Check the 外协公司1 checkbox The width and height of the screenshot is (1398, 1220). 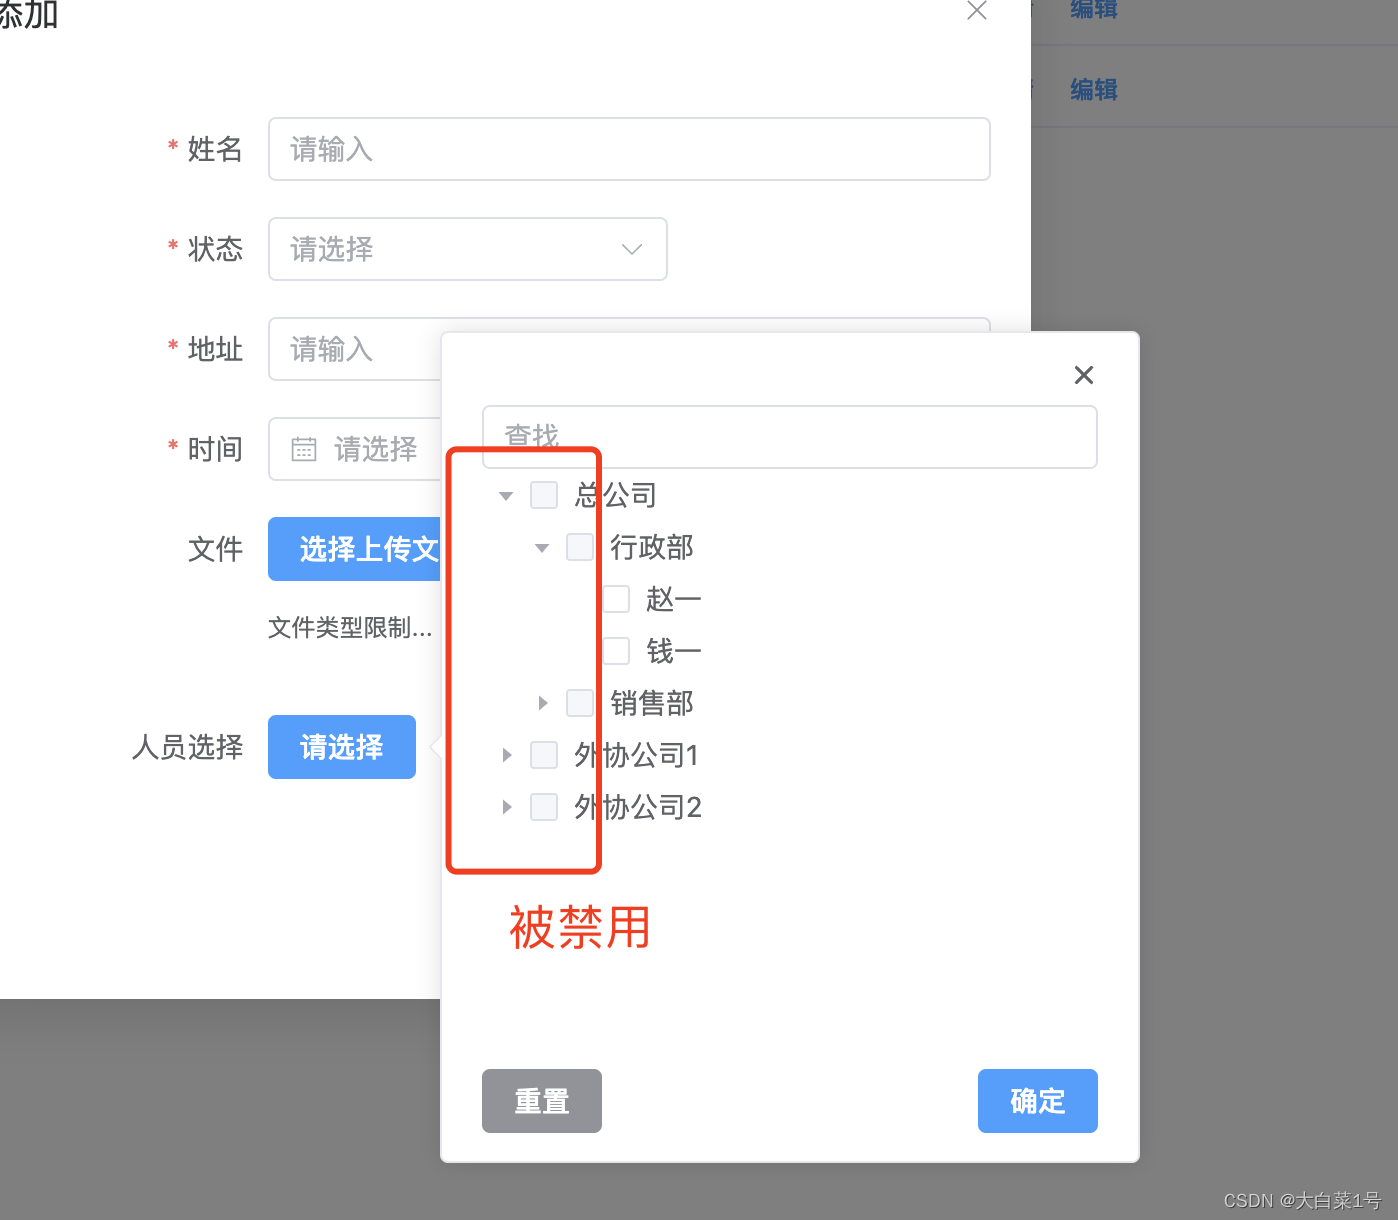point(543,755)
